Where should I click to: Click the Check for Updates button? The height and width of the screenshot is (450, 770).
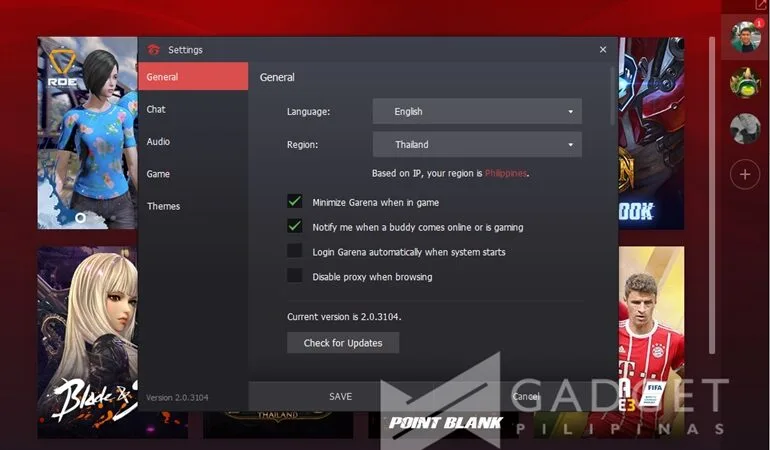(343, 343)
